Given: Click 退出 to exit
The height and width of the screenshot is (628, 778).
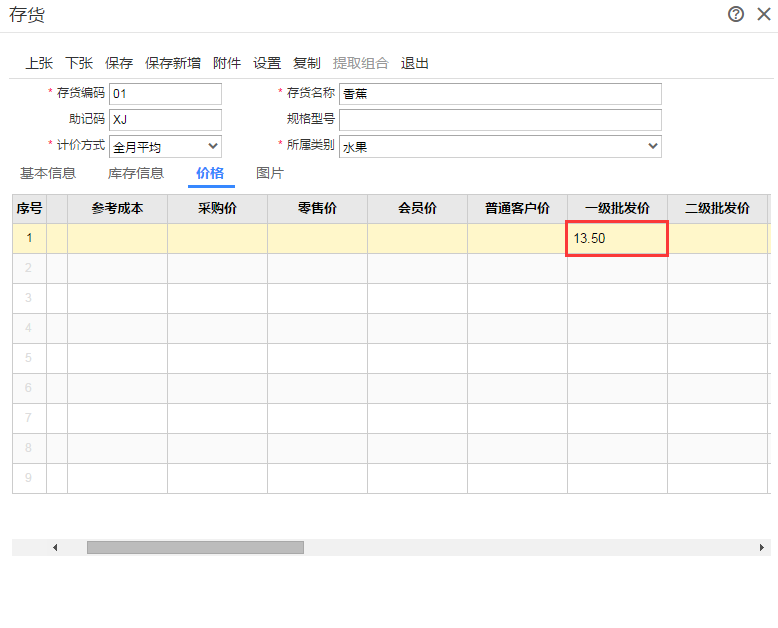Looking at the screenshot, I should 415,63.
